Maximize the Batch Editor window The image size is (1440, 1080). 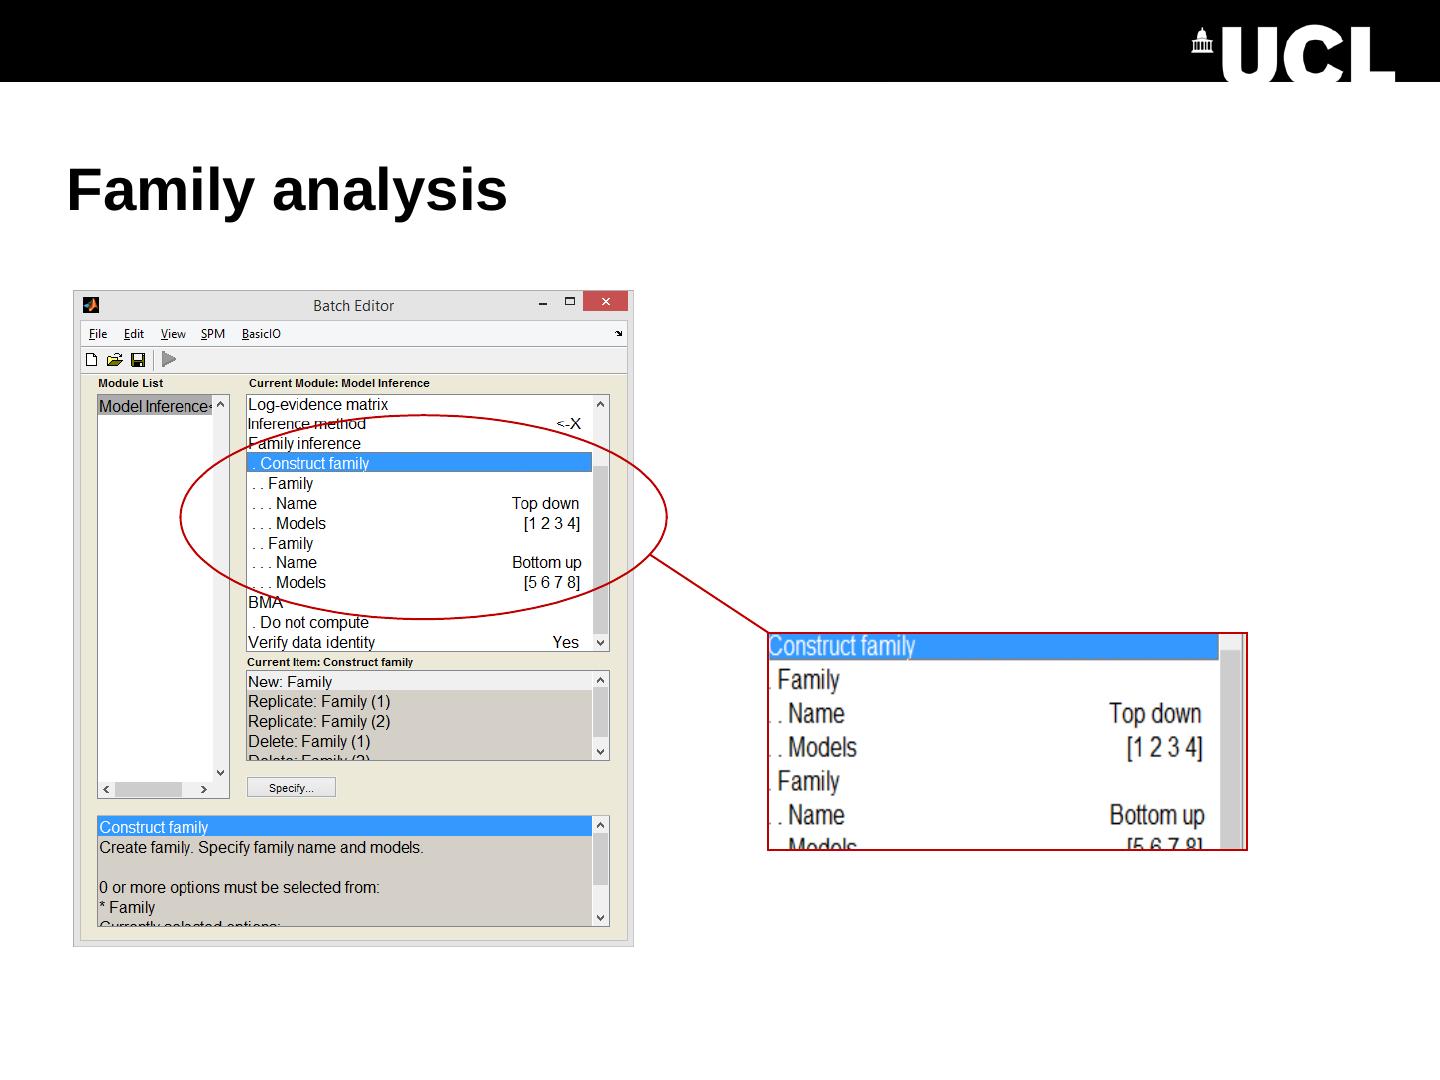[x=570, y=302]
